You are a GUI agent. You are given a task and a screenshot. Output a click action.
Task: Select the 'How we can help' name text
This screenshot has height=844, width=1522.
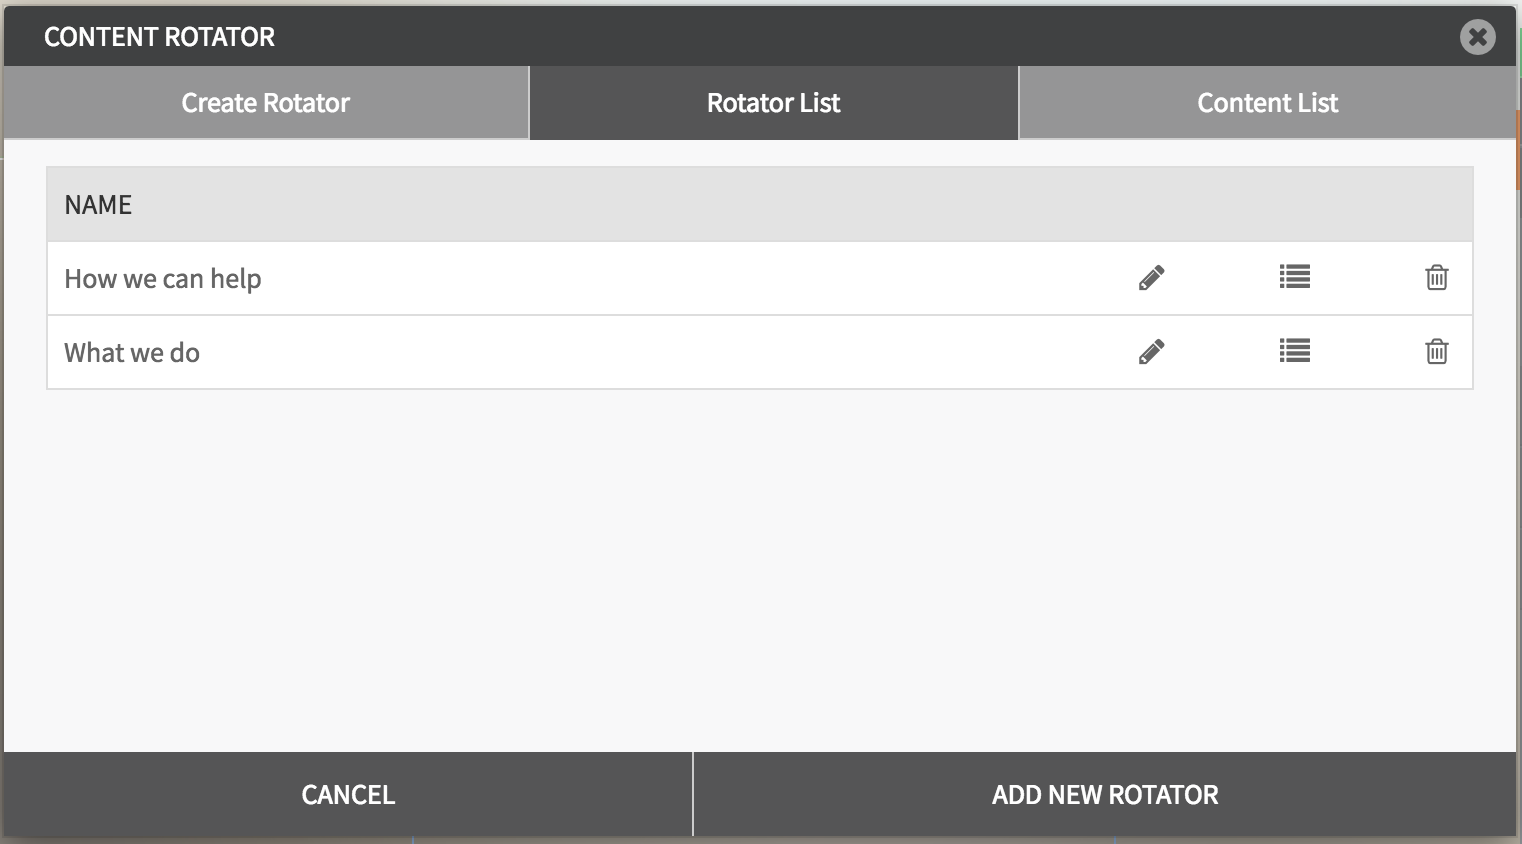(x=163, y=279)
